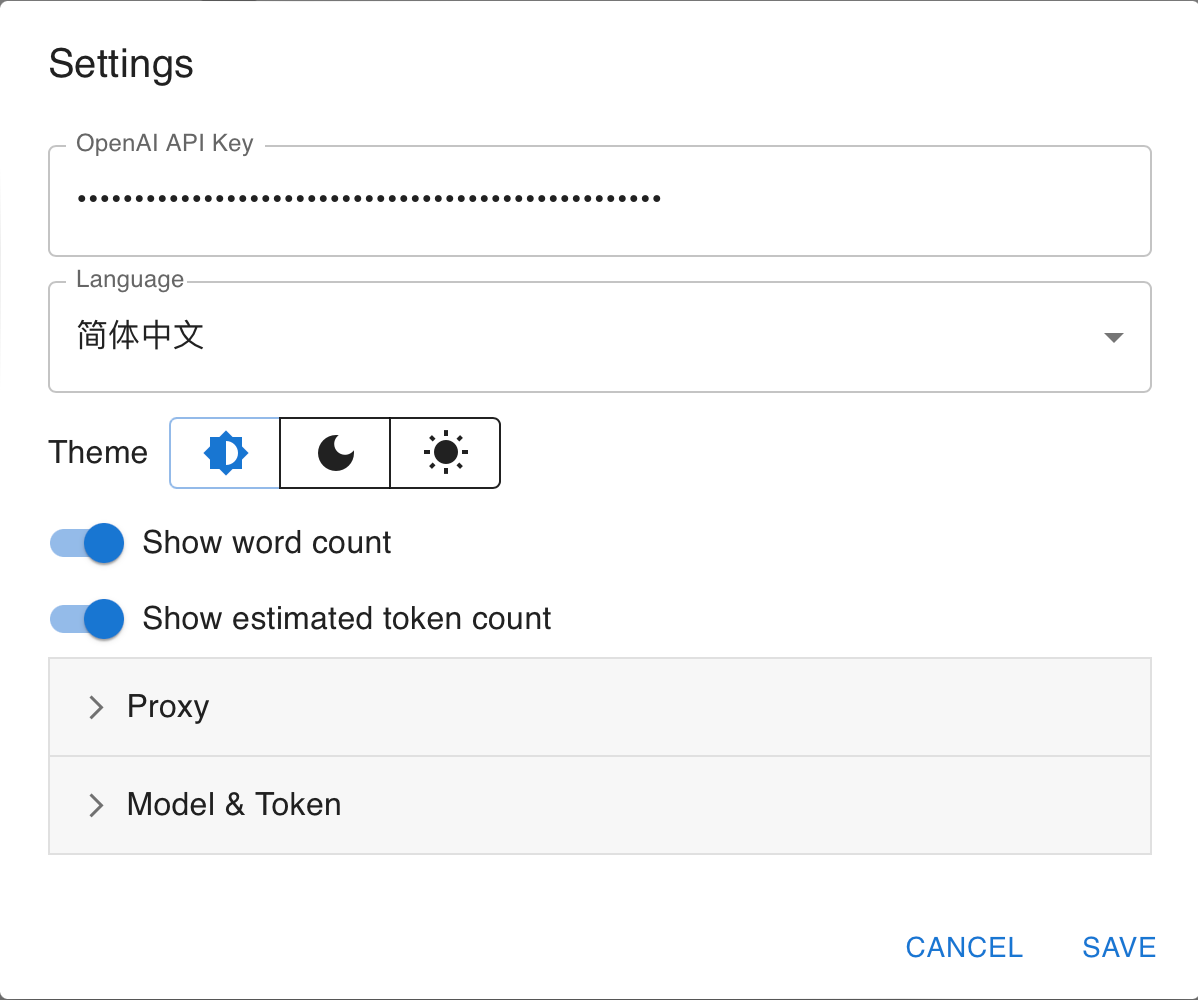Disable the Show estimated token count switch

tap(87, 619)
